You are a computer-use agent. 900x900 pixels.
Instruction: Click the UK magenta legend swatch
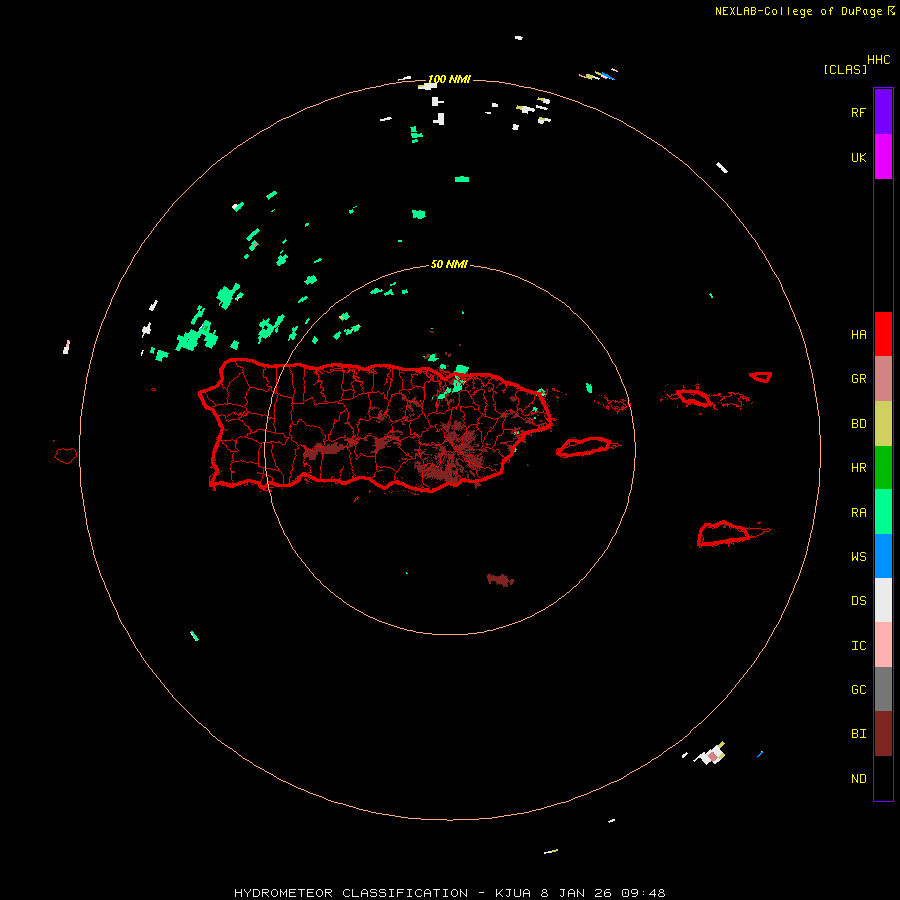(x=883, y=157)
